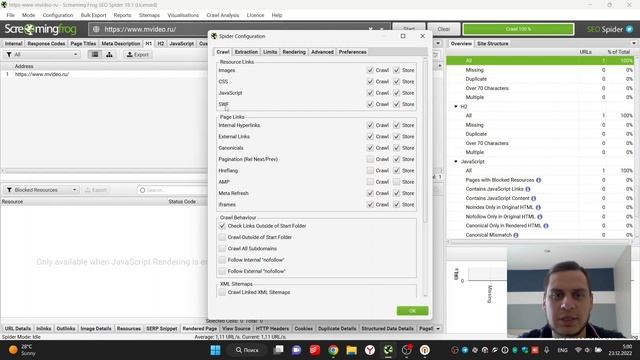Switch to list view icon in toolbar
Screen dimensions: 640x360
pyautogui.click(x=95, y=54)
